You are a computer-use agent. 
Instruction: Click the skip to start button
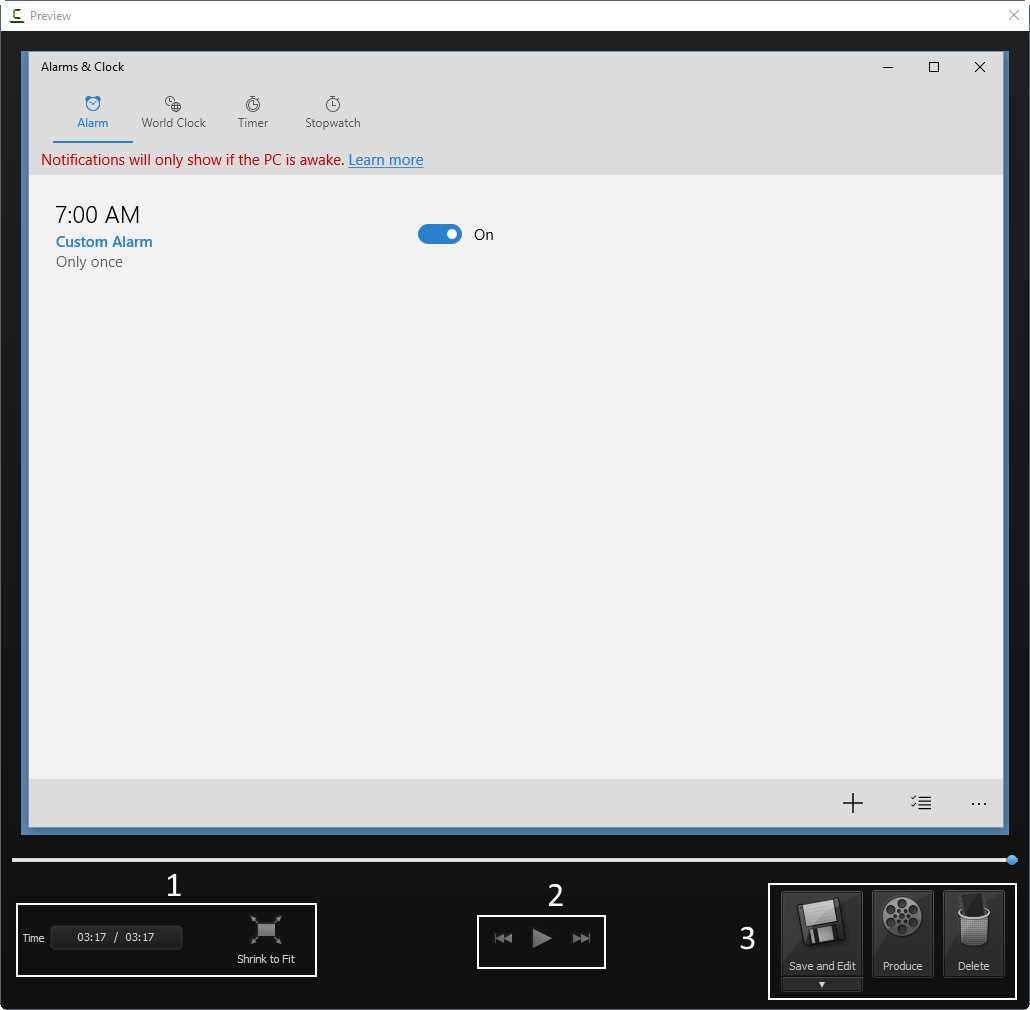tap(503, 938)
